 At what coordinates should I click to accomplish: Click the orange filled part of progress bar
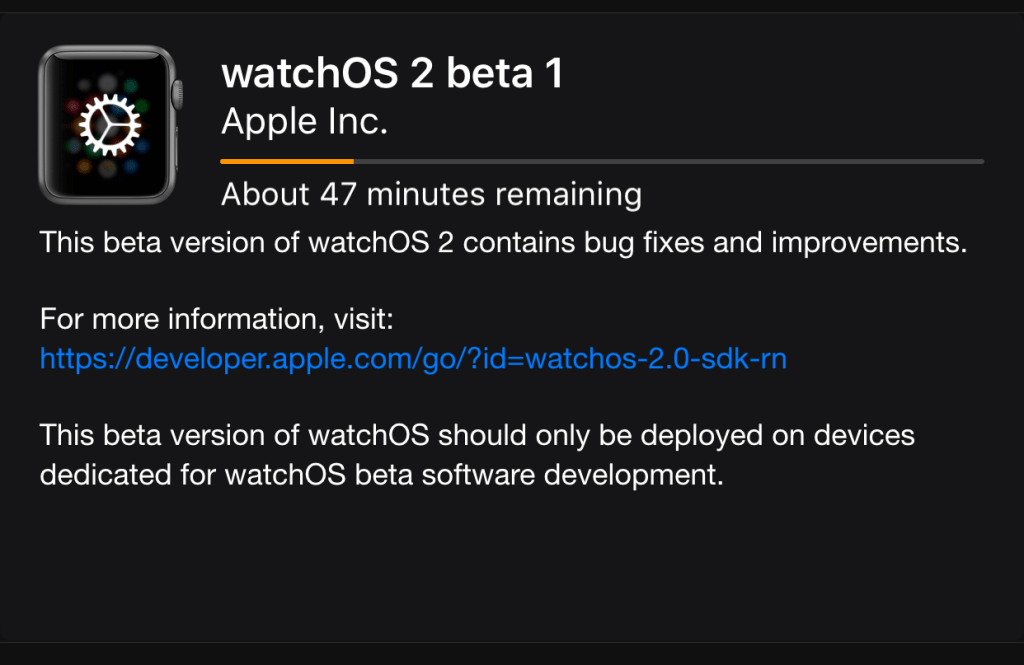[x=287, y=160]
